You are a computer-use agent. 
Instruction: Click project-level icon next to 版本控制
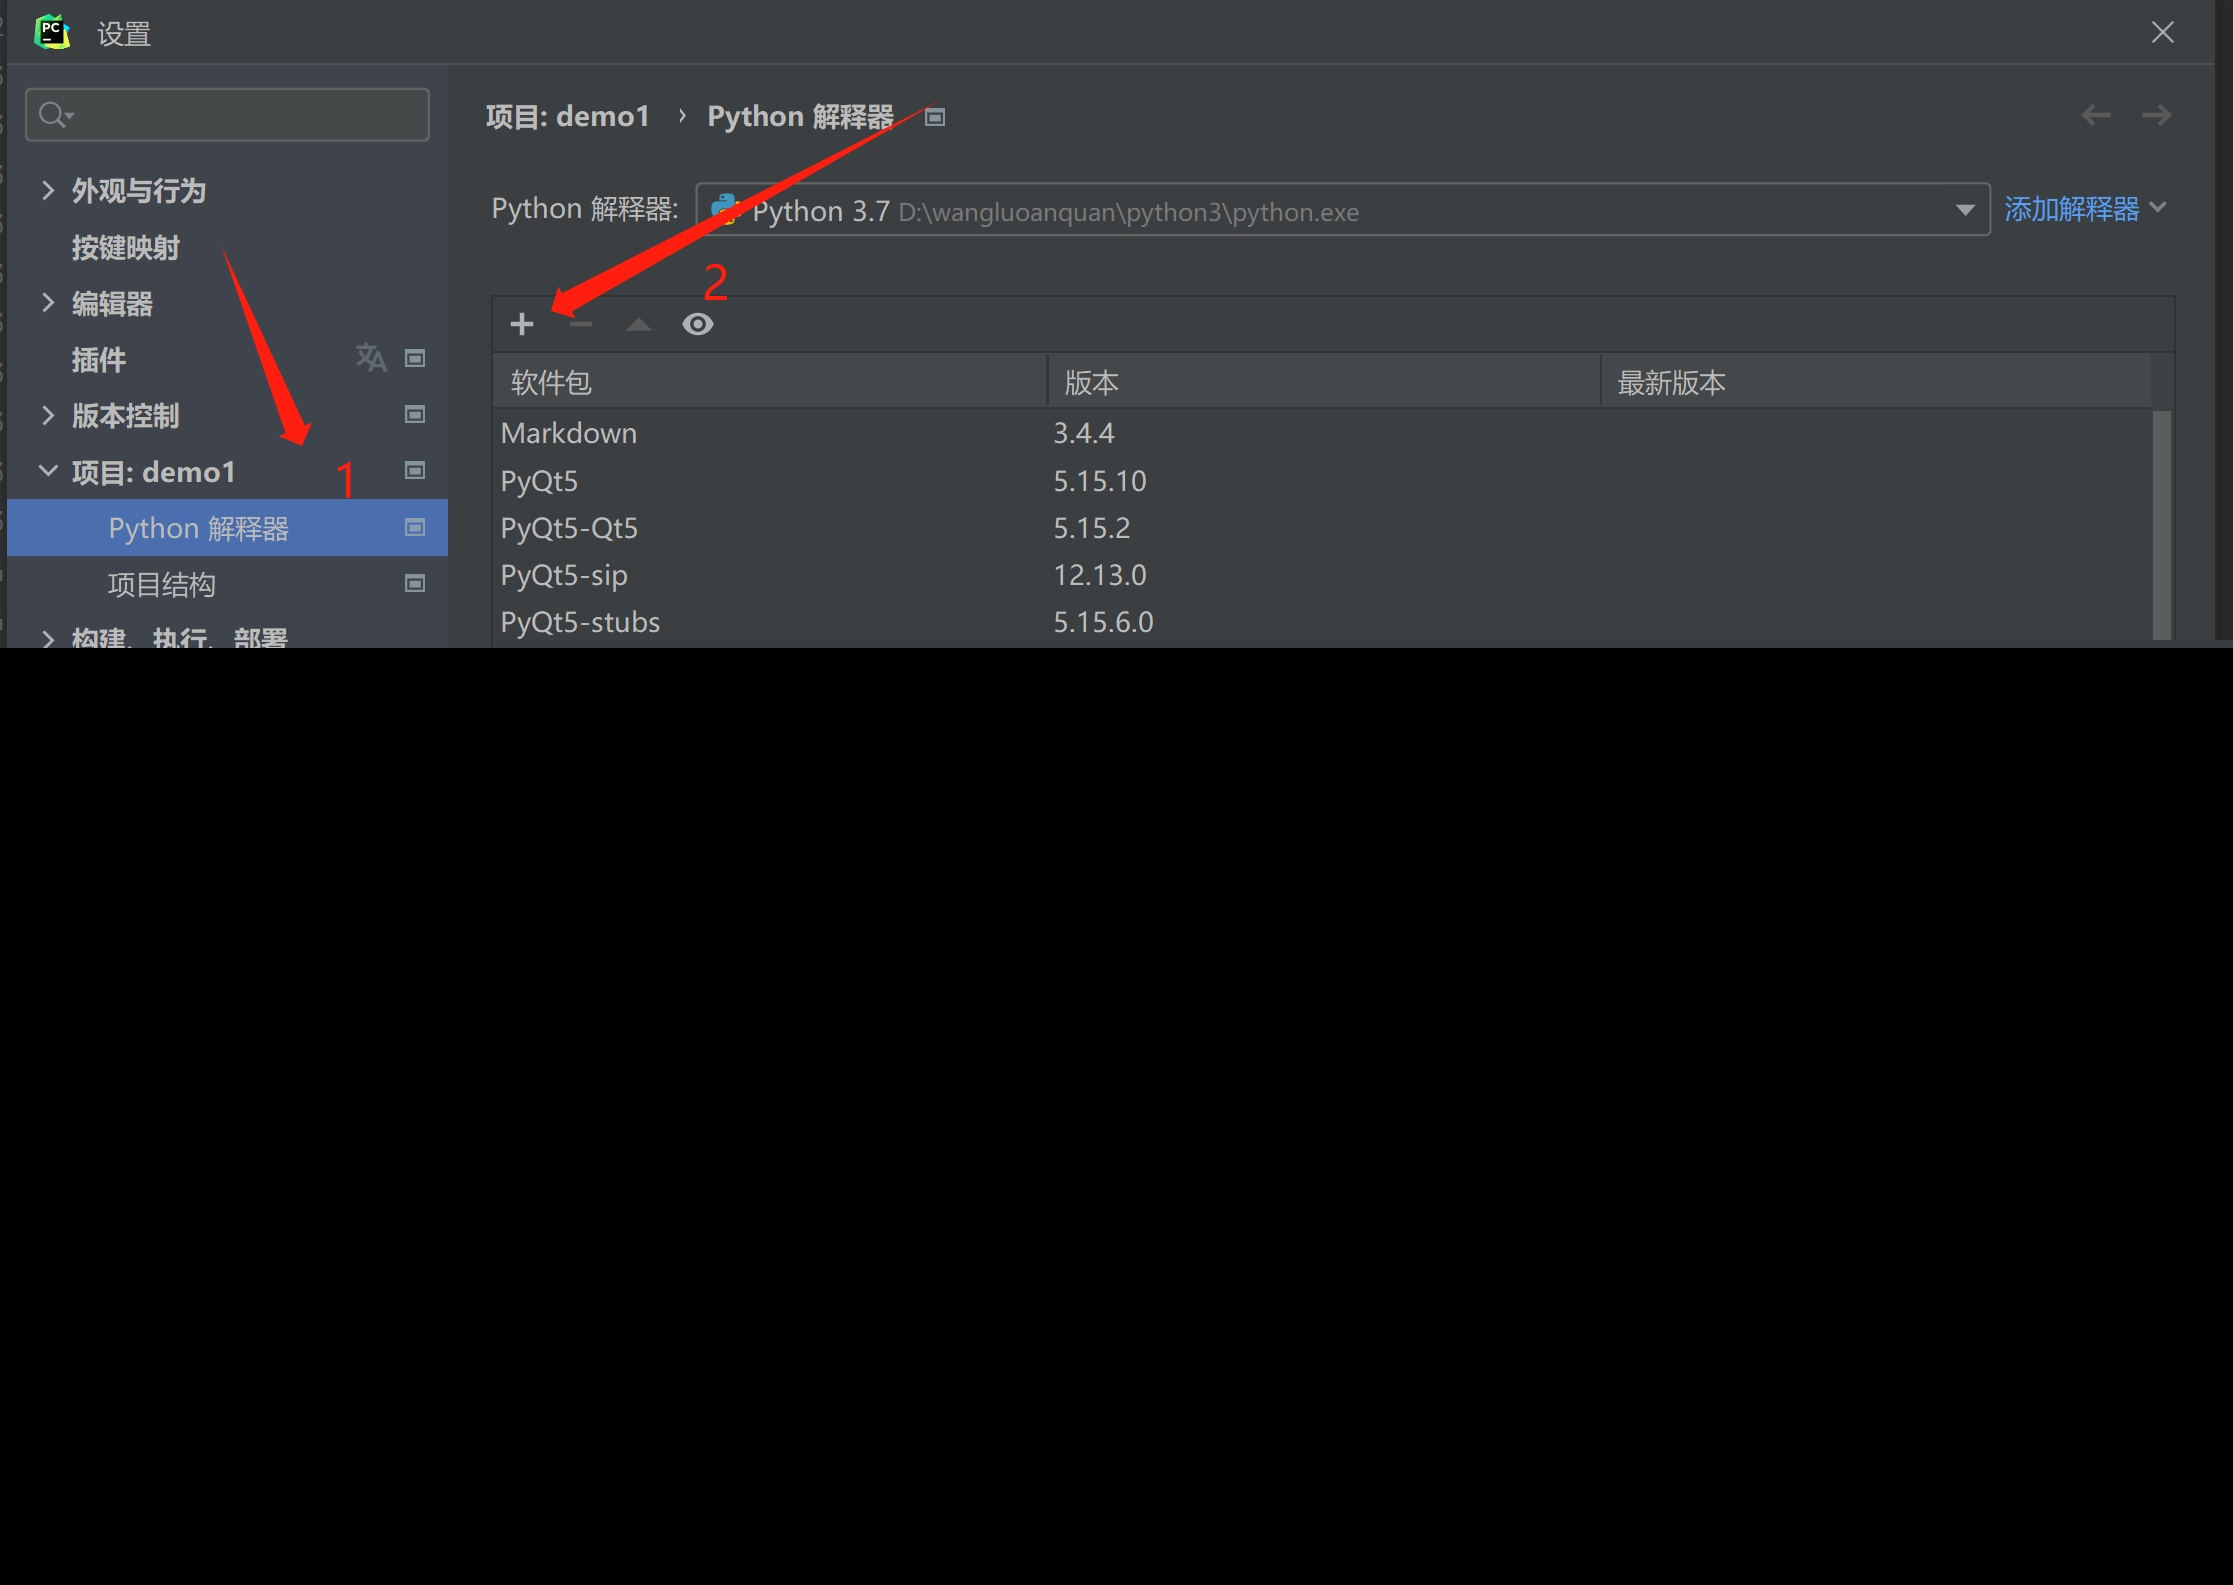415,414
